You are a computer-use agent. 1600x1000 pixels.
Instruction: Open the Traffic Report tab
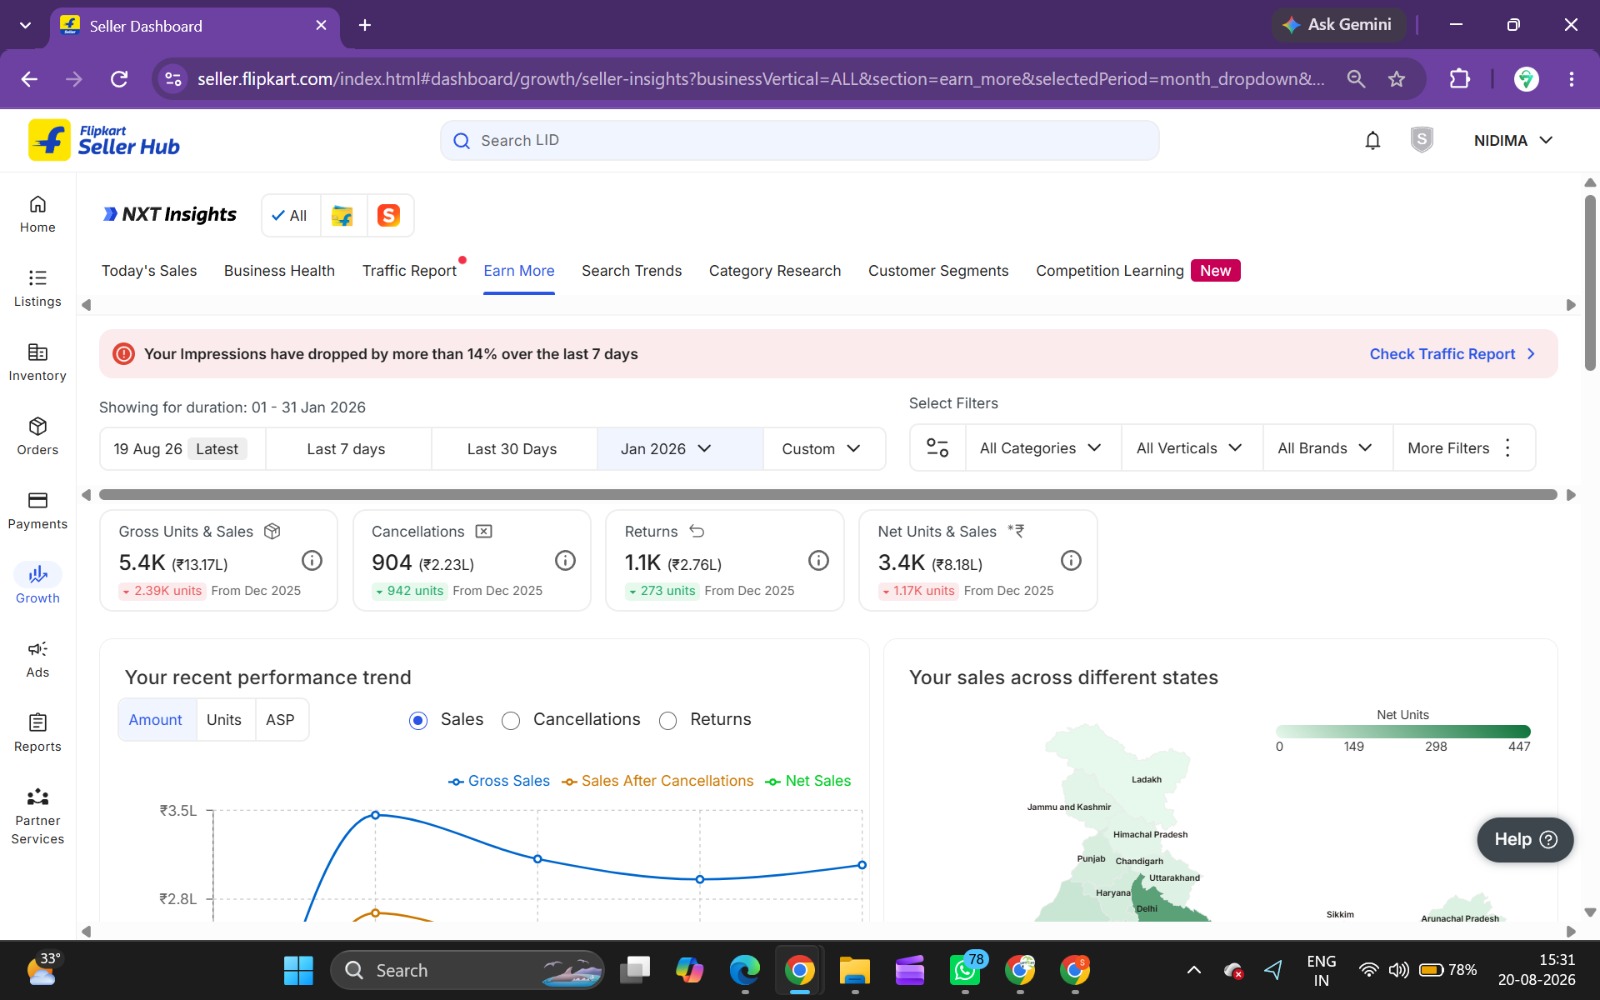[409, 271]
